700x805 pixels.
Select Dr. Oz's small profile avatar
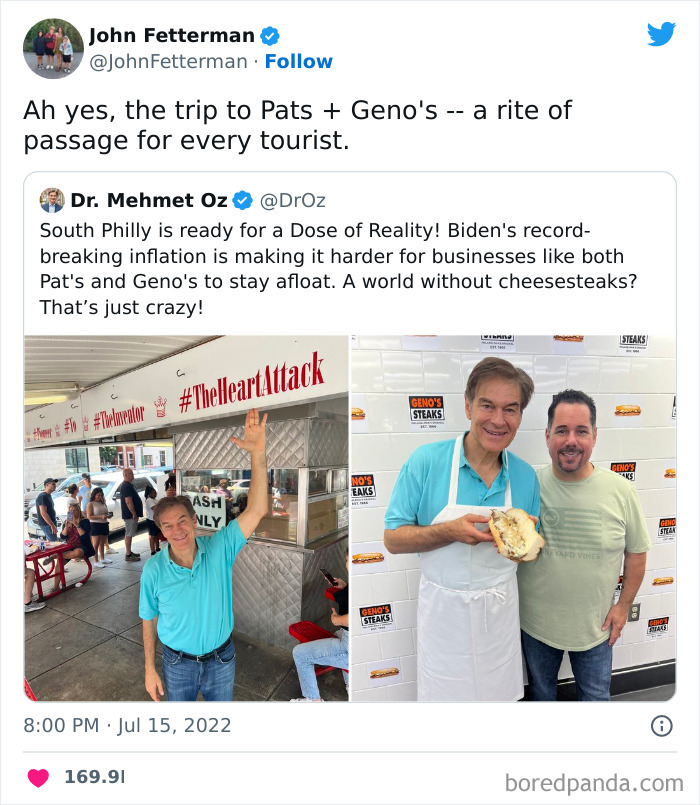[x=49, y=200]
